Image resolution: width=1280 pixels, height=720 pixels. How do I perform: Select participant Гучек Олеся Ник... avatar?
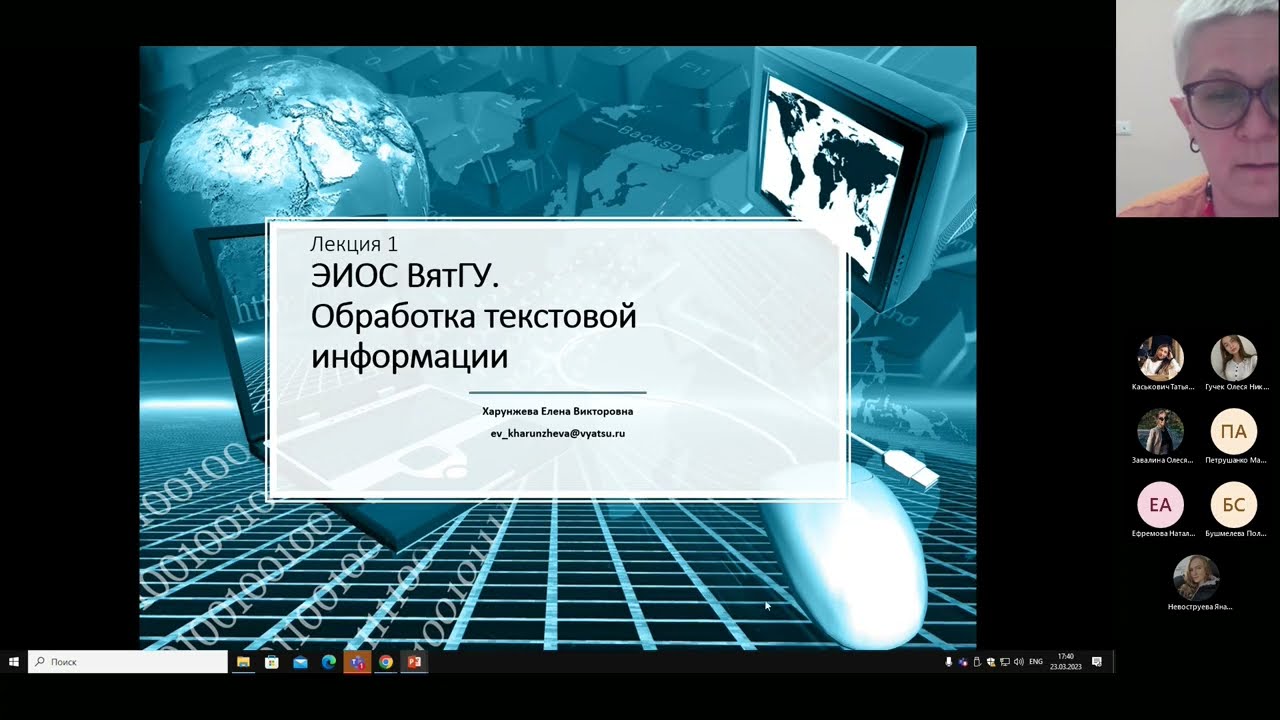coord(1234,358)
